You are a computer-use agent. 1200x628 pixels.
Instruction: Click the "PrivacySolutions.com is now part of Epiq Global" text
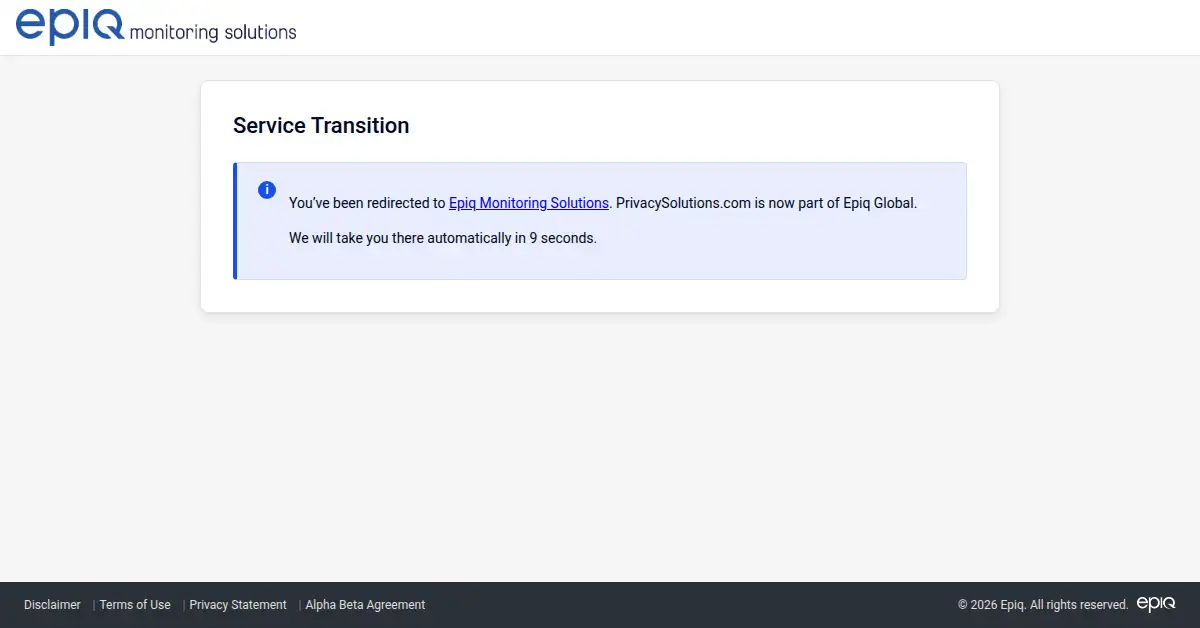pyautogui.click(x=765, y=203)
